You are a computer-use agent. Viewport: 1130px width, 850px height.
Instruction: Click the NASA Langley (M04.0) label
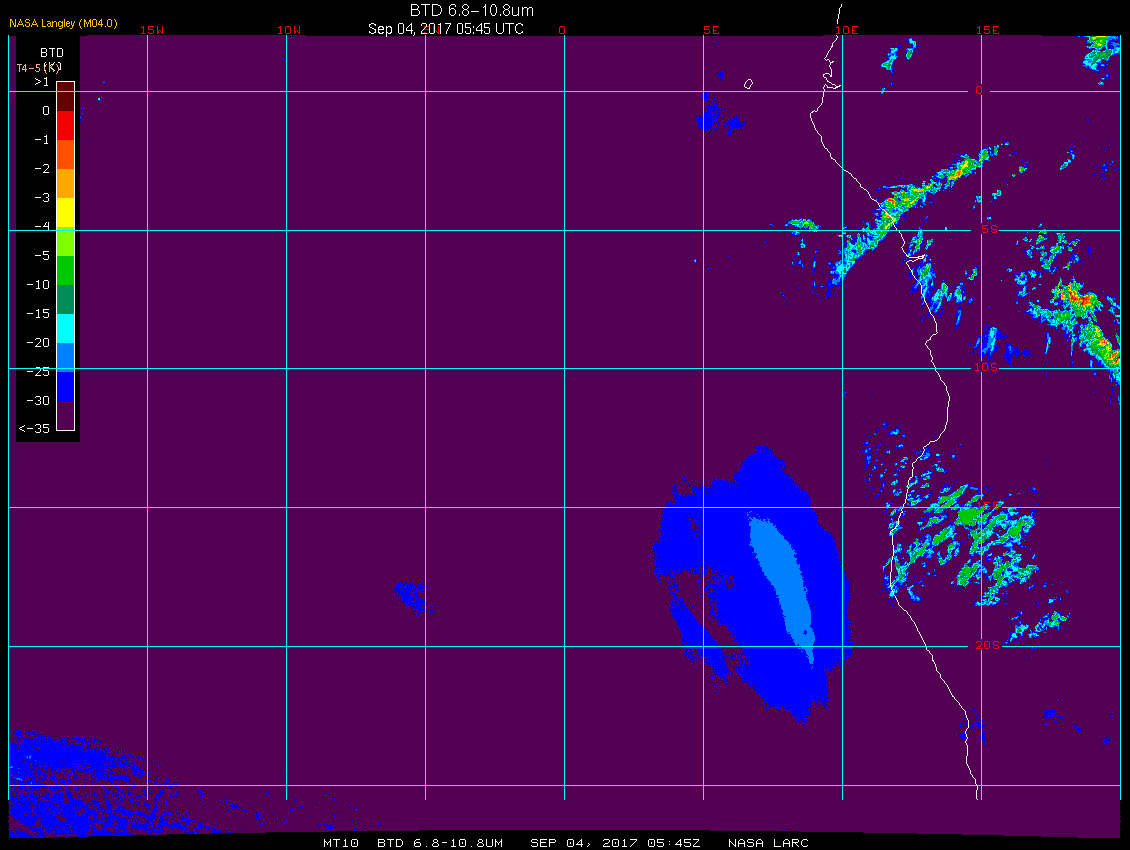click(63, 23)
